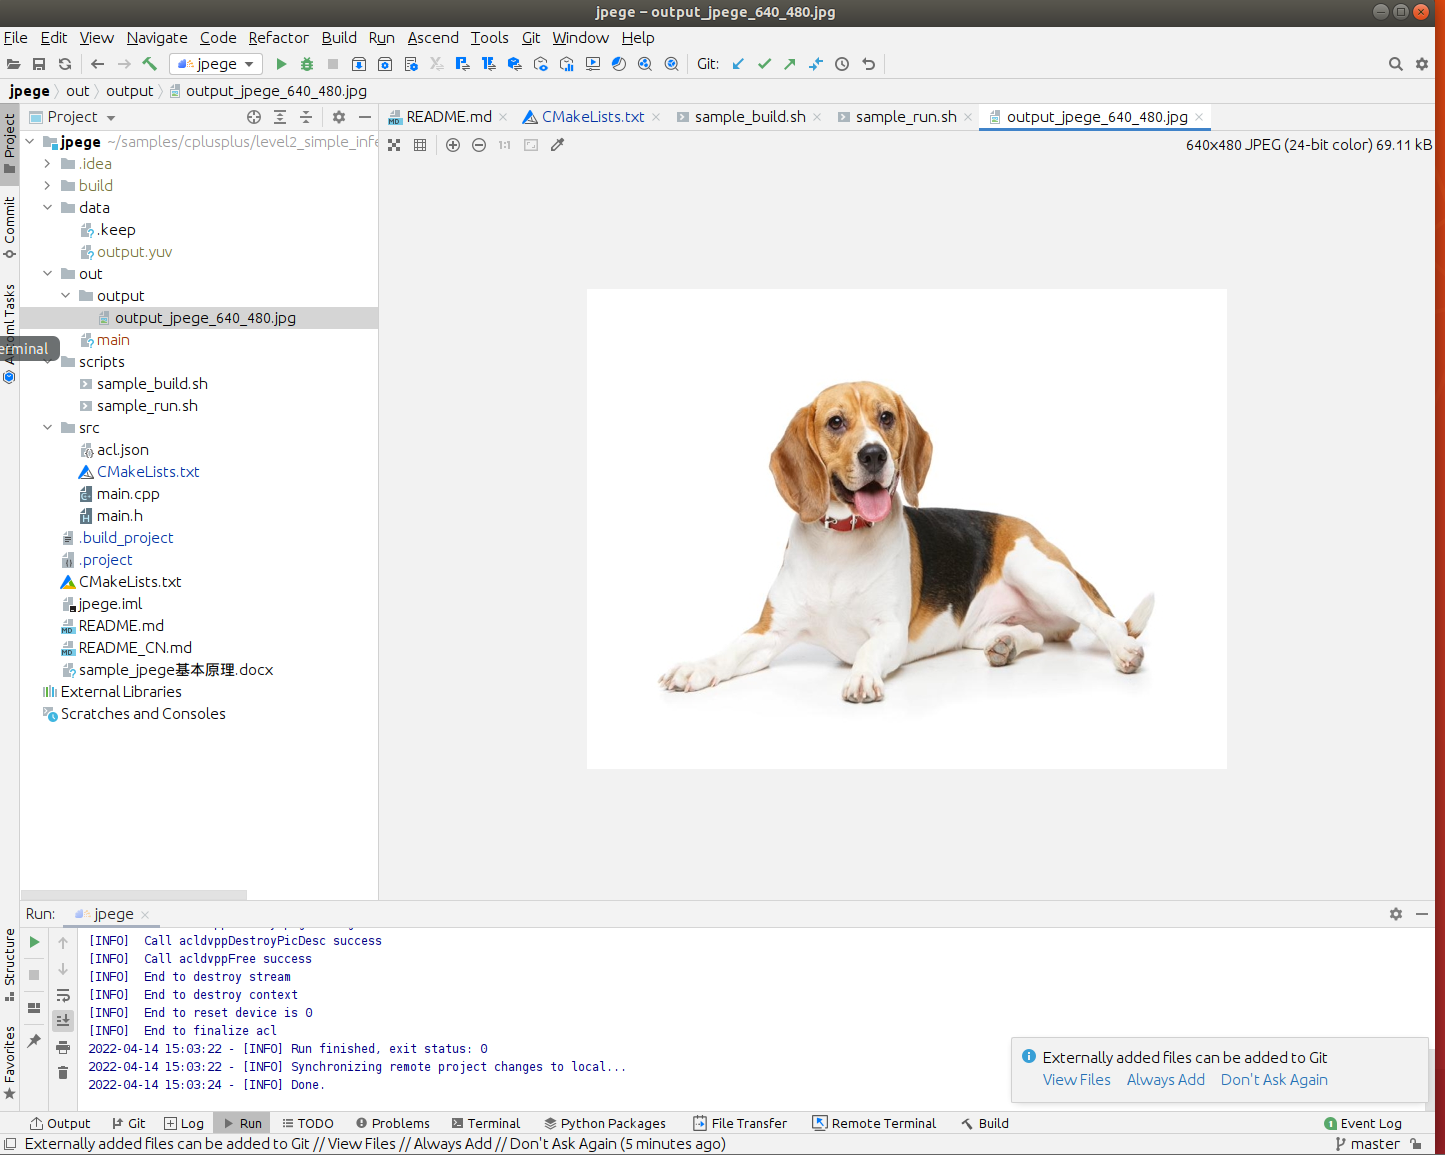Switch to the sample_build.sh editor tab
The height and width of the screenshot is (1155, 1445).
[749, 117]
